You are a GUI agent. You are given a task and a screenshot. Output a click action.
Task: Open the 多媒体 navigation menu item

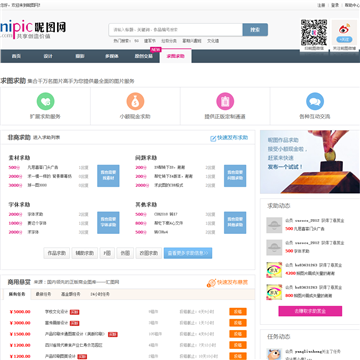(112, 56)
